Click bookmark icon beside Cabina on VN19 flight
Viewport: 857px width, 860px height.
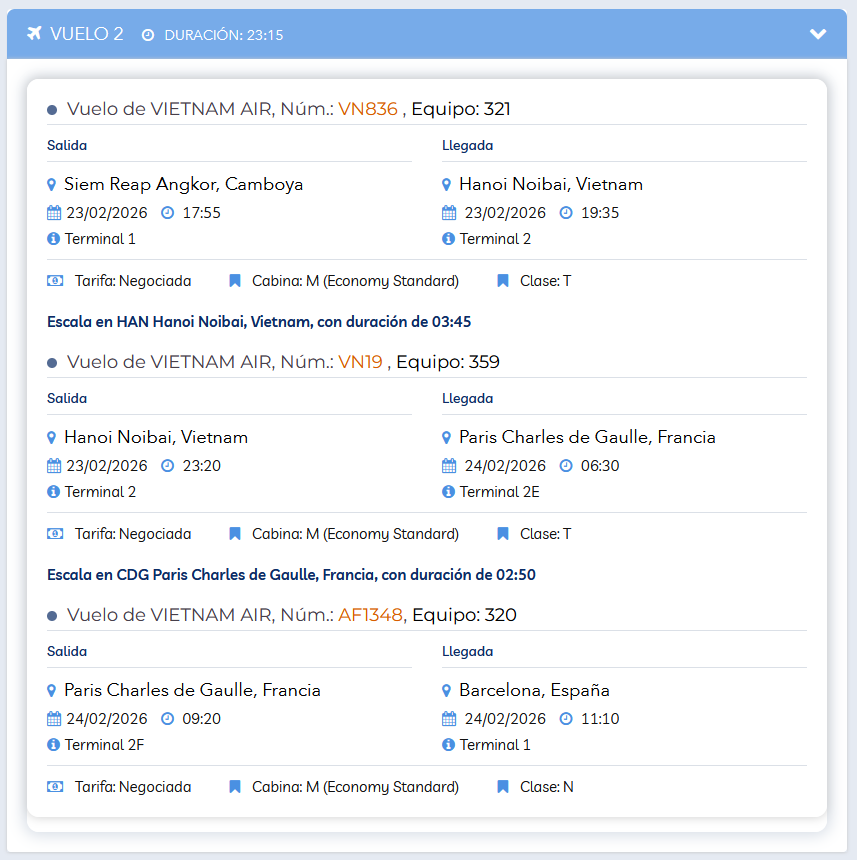click(x=235, y=534)
